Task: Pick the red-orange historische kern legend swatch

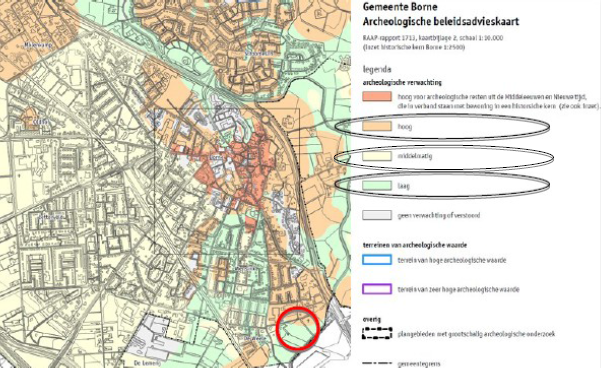Action: coord(377,97)
